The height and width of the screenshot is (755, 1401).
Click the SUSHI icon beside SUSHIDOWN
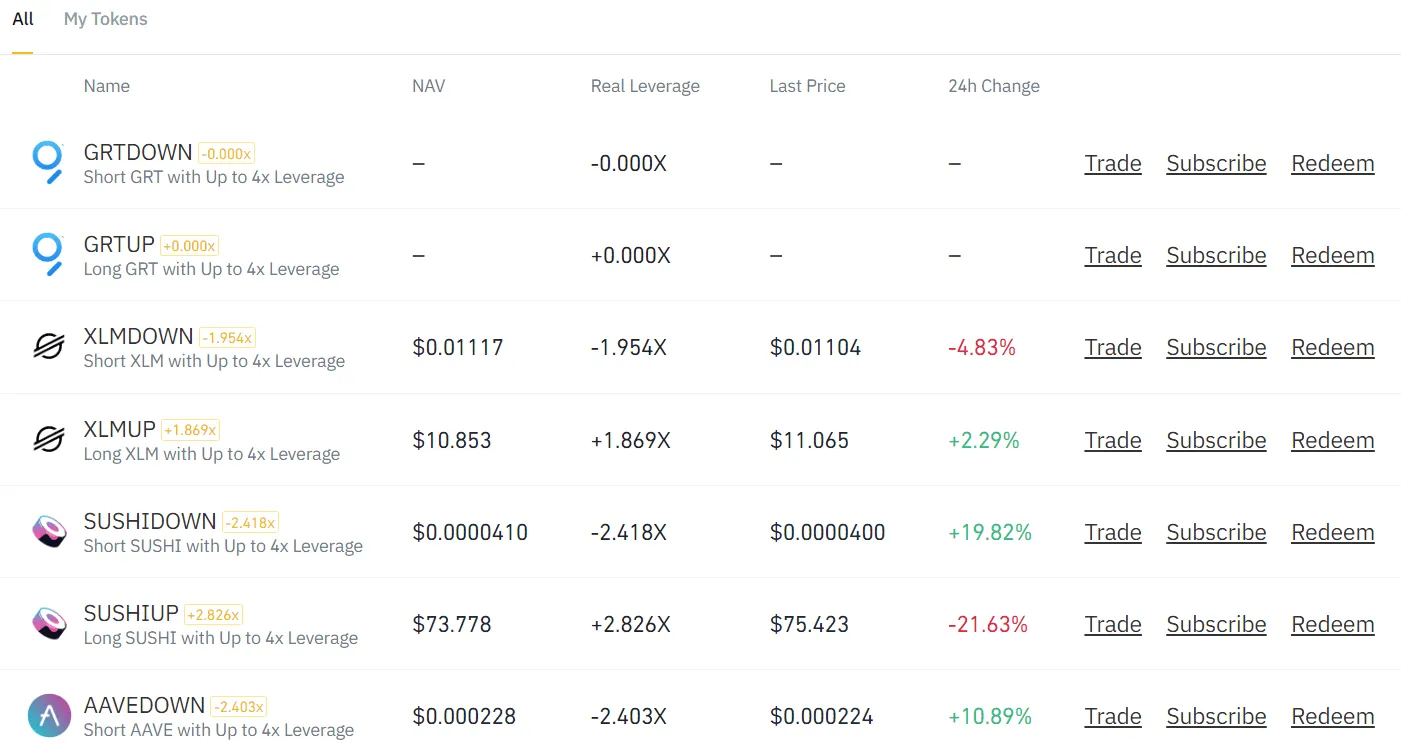49,532
